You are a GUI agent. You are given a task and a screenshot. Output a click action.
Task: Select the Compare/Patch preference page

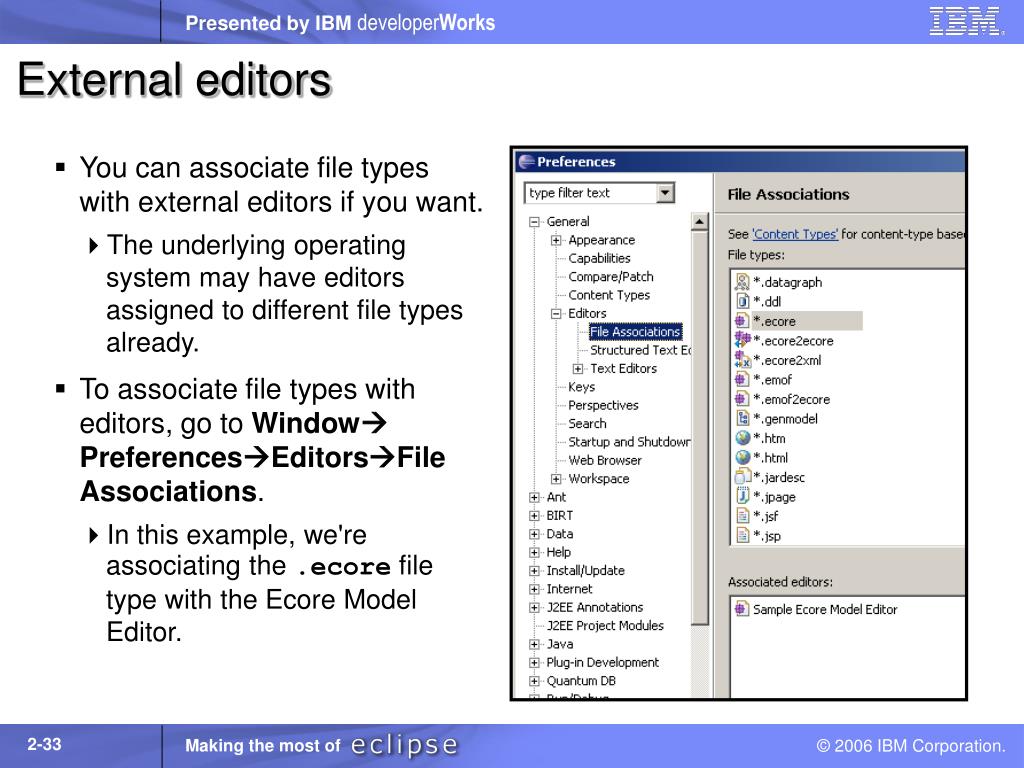(x=611, y=277)
